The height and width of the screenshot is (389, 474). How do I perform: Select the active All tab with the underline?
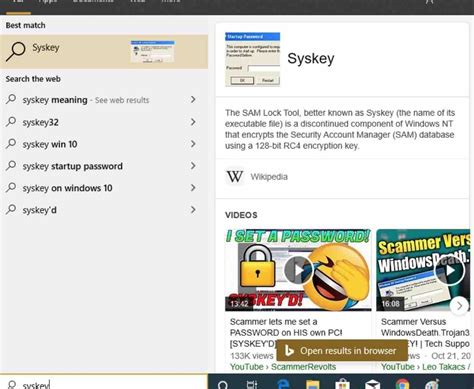coord(18,7)
